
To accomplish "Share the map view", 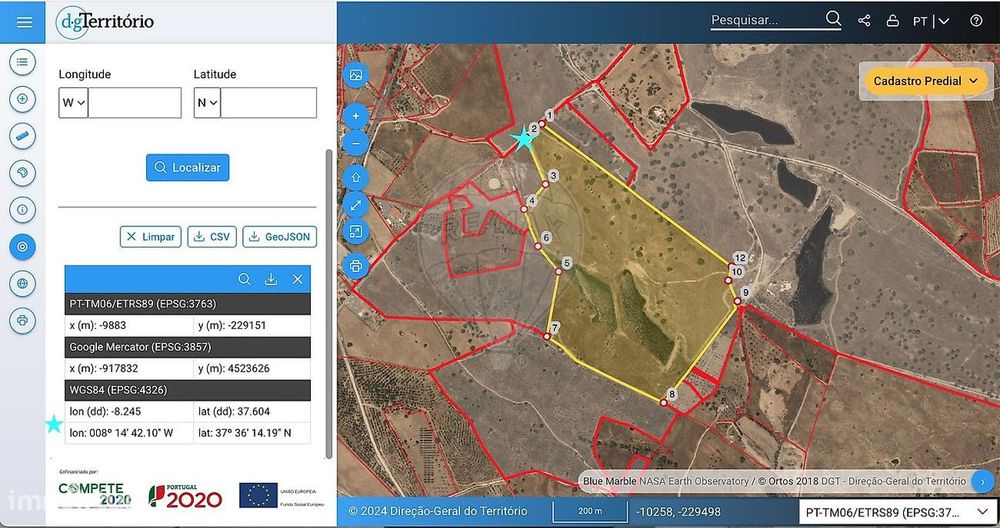I will click(x=864, y=20).
